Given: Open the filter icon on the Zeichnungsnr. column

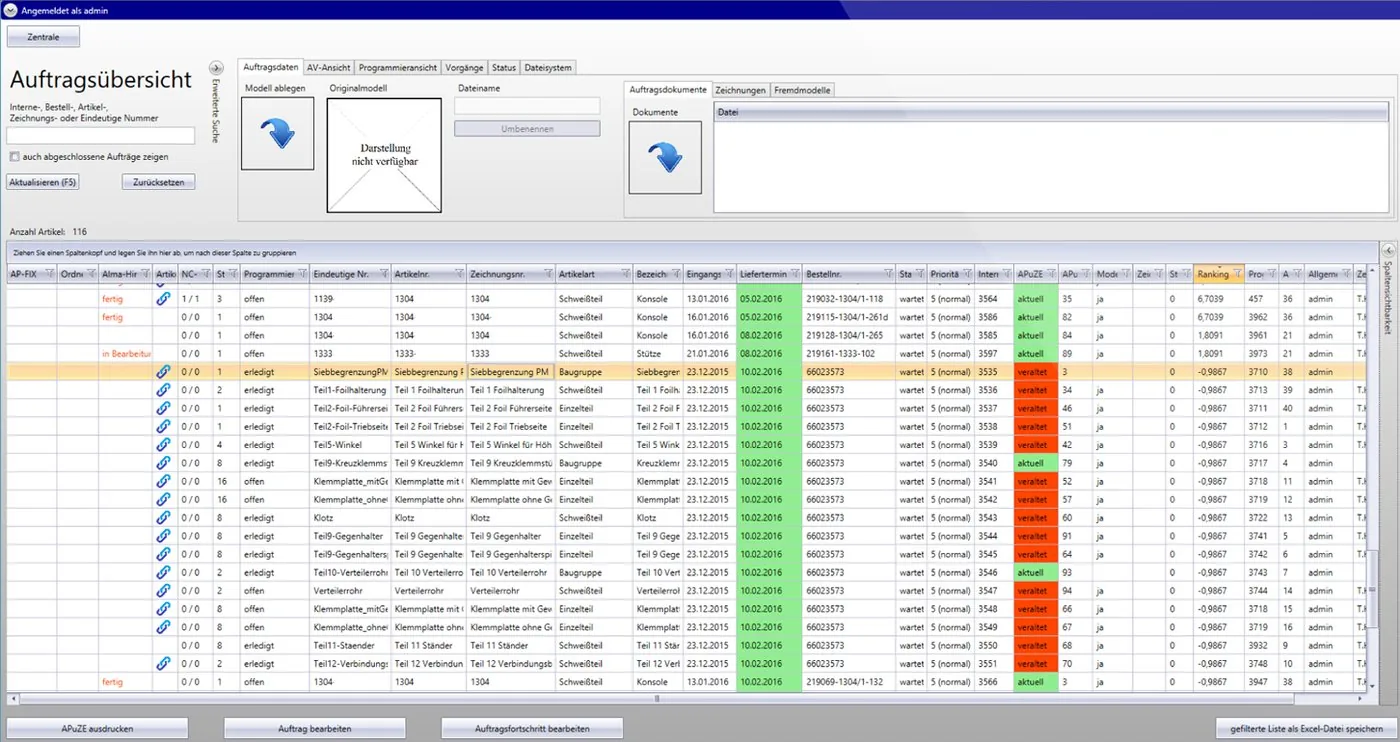Looking at the screenshot, I should pyautogui.click(x=548, y=274).
